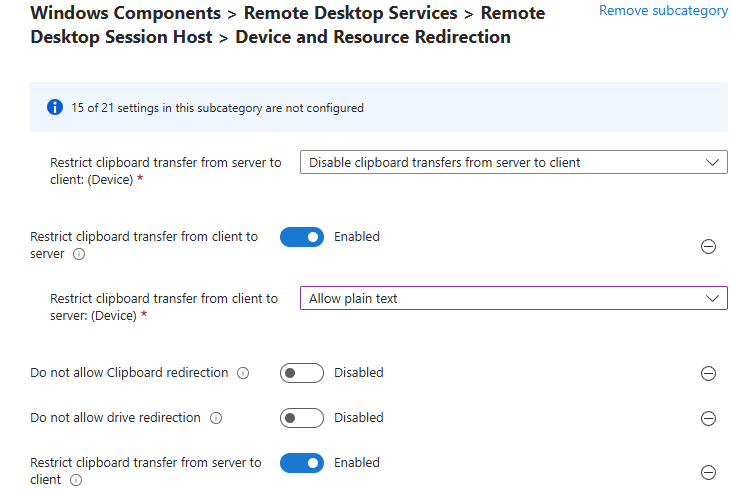The image size is (731, 489).
Task: Enable the Do not allow Clipboard redirection toggle
Action: pos(302,373)
